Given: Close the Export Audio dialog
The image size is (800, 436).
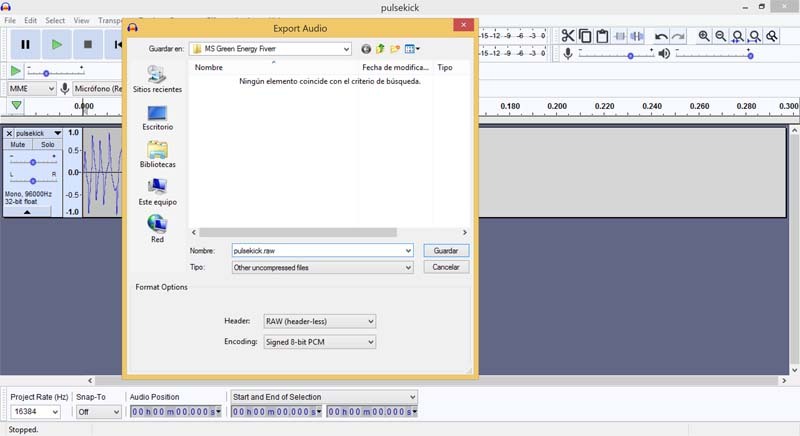Looking at the screenshot, I should pos(463,24).
